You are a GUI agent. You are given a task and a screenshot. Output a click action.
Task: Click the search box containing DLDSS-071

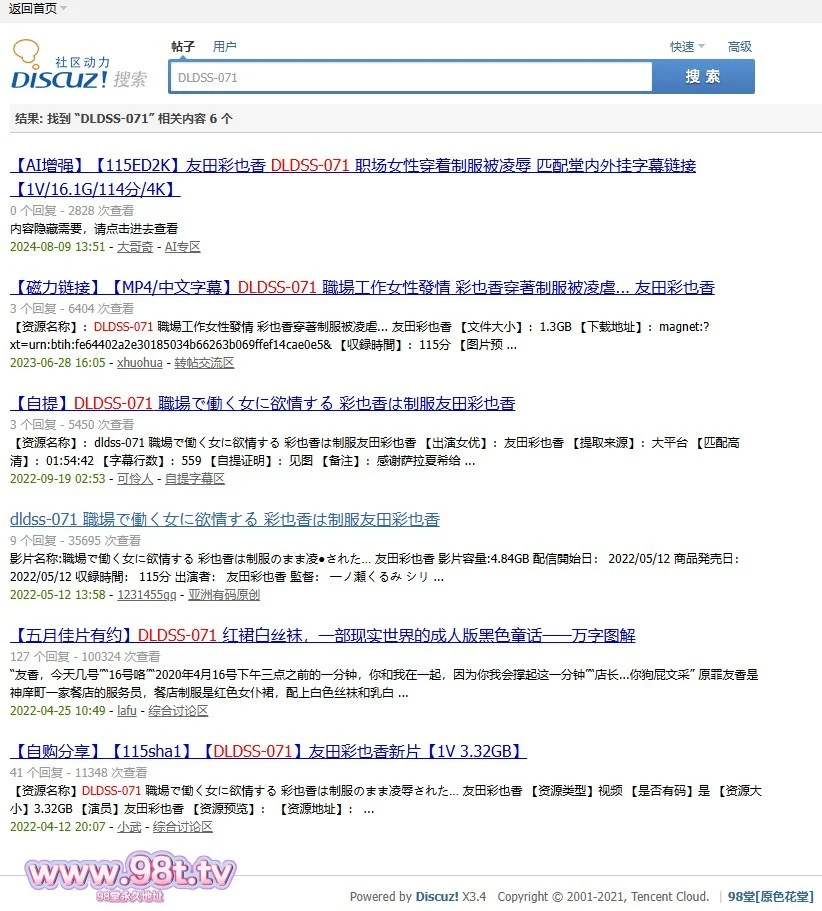(410, 77)
